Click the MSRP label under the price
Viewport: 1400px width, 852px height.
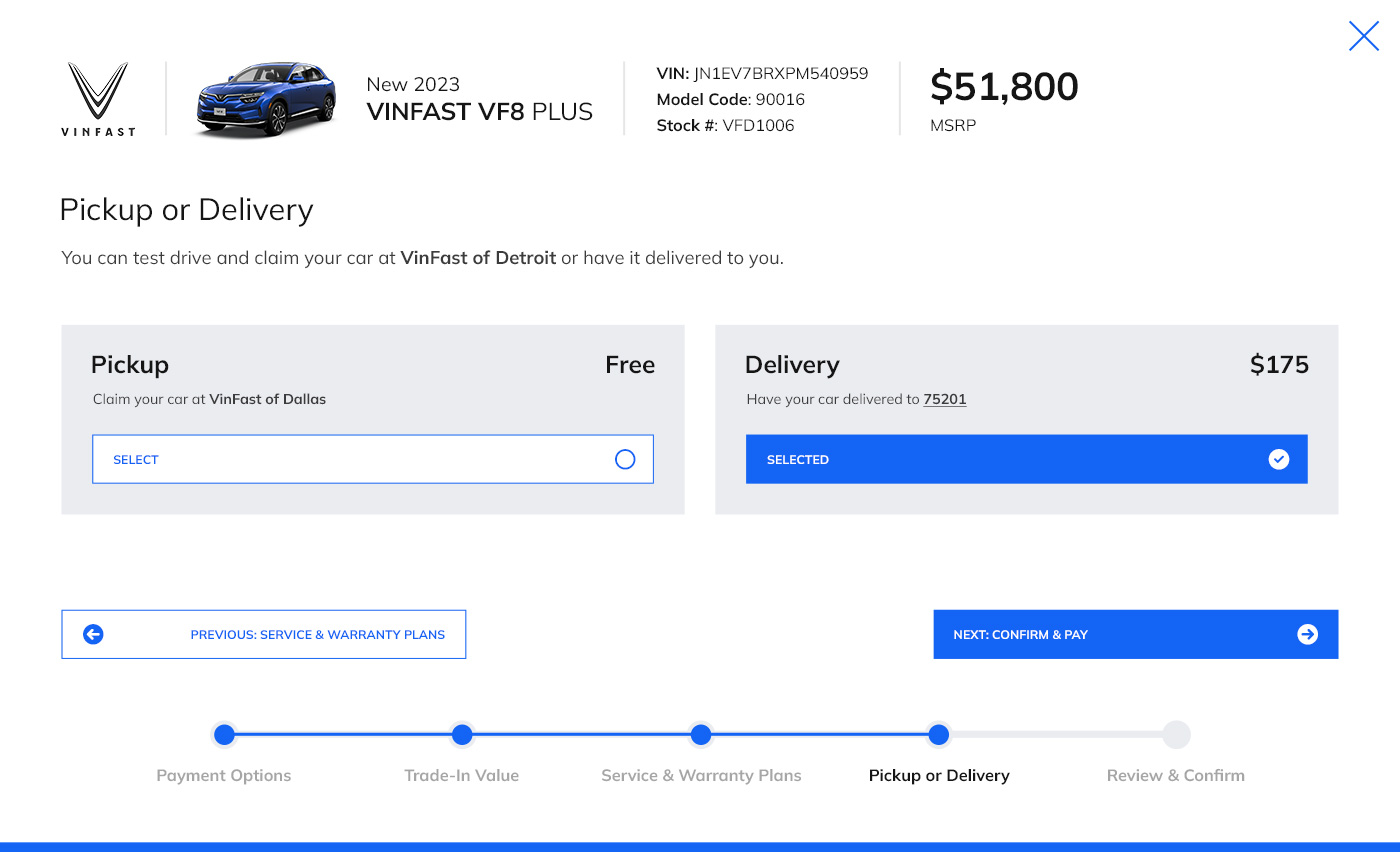click(x=953, y=126)
